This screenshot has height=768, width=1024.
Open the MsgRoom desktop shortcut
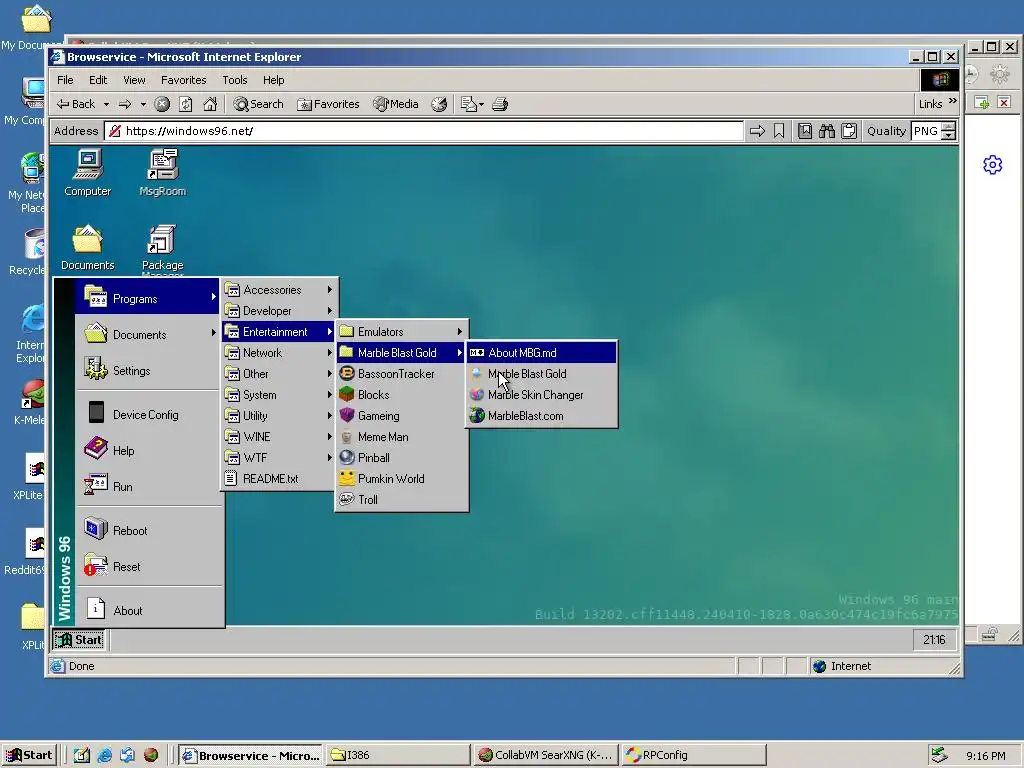[x=163, y=172]
